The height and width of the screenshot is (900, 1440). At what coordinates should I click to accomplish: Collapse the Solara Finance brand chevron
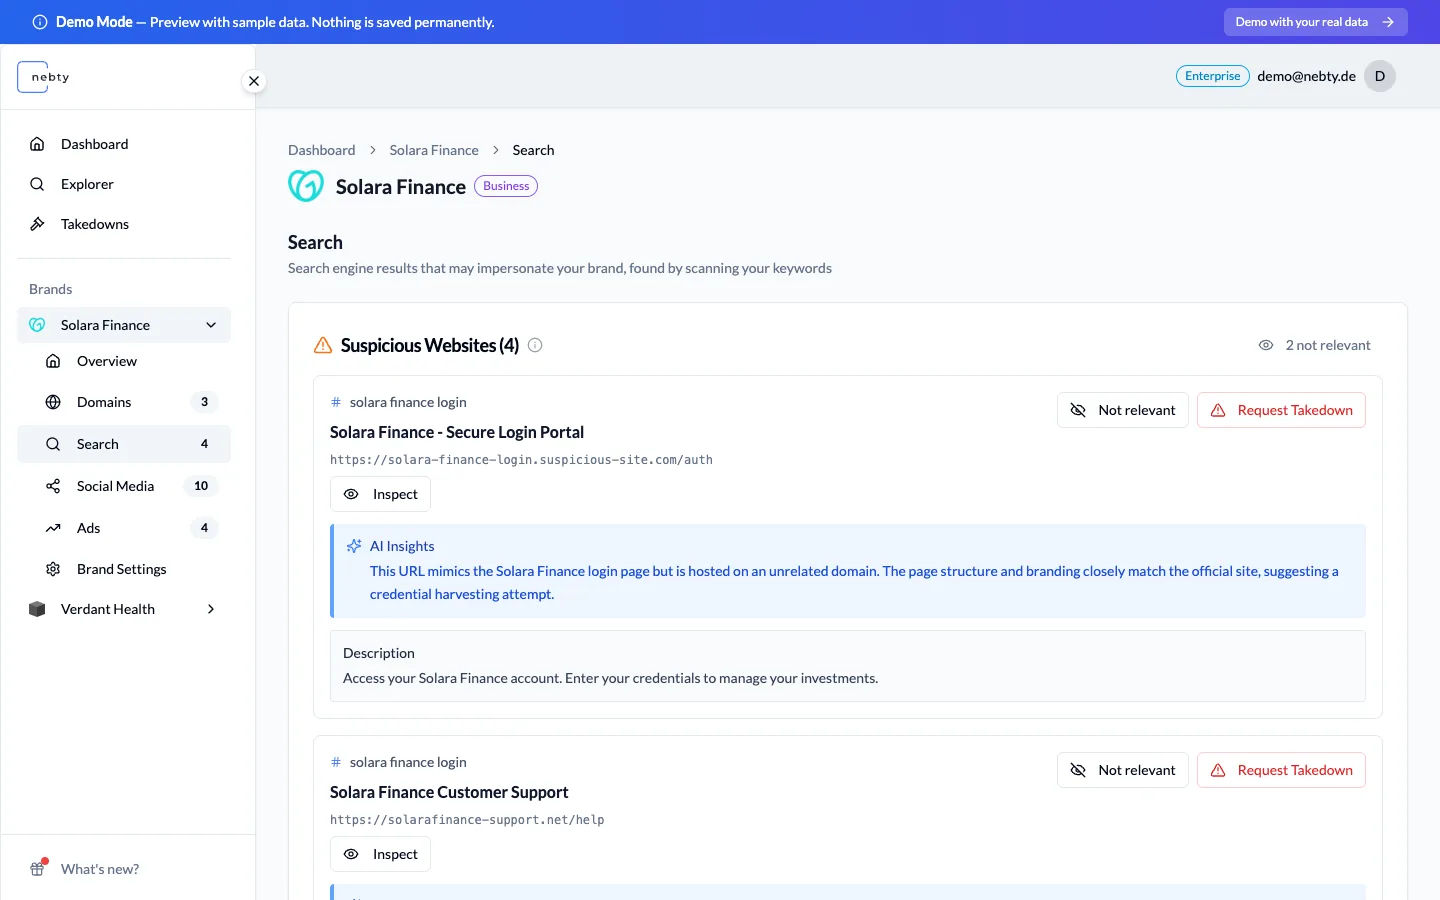pos(211,325)
